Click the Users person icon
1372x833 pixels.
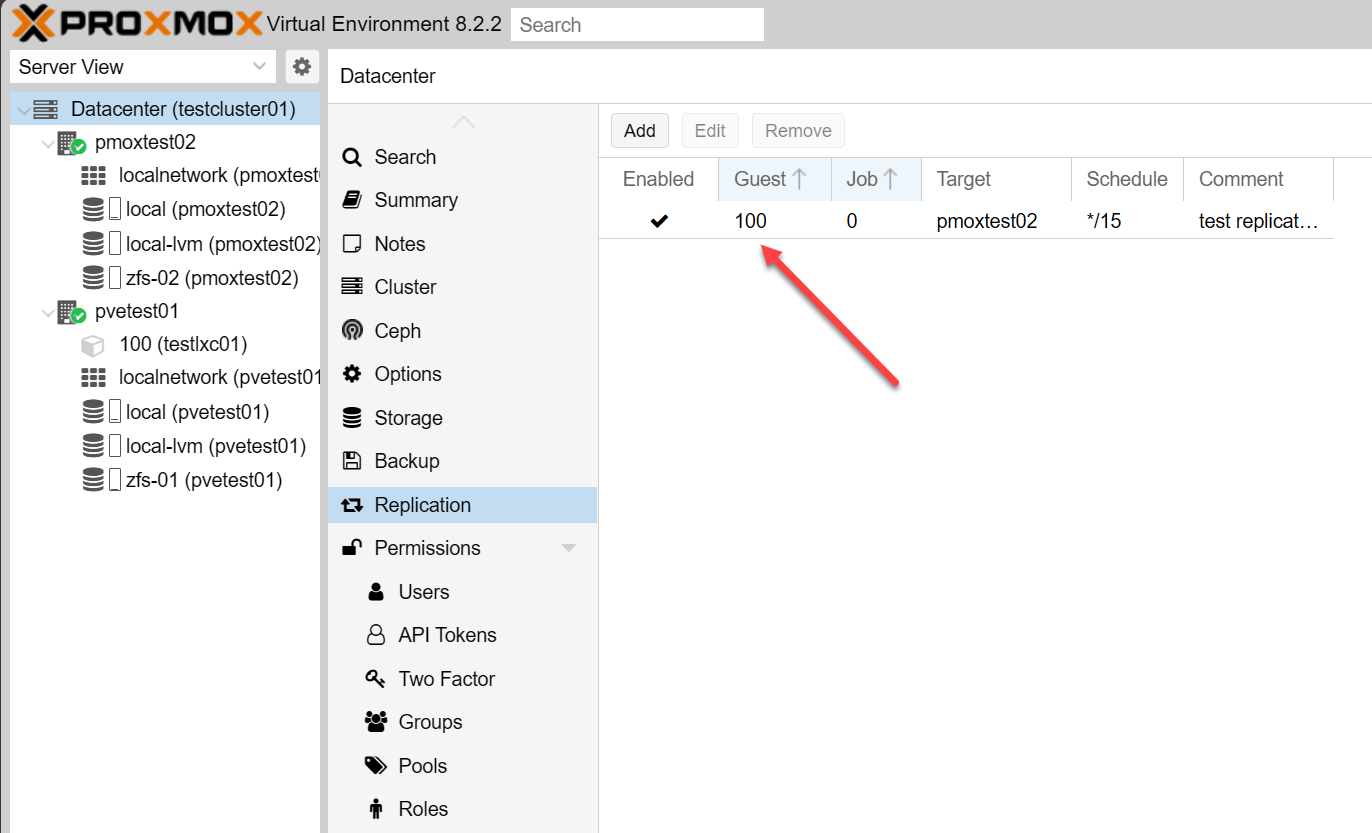click(x=376, y=592)
